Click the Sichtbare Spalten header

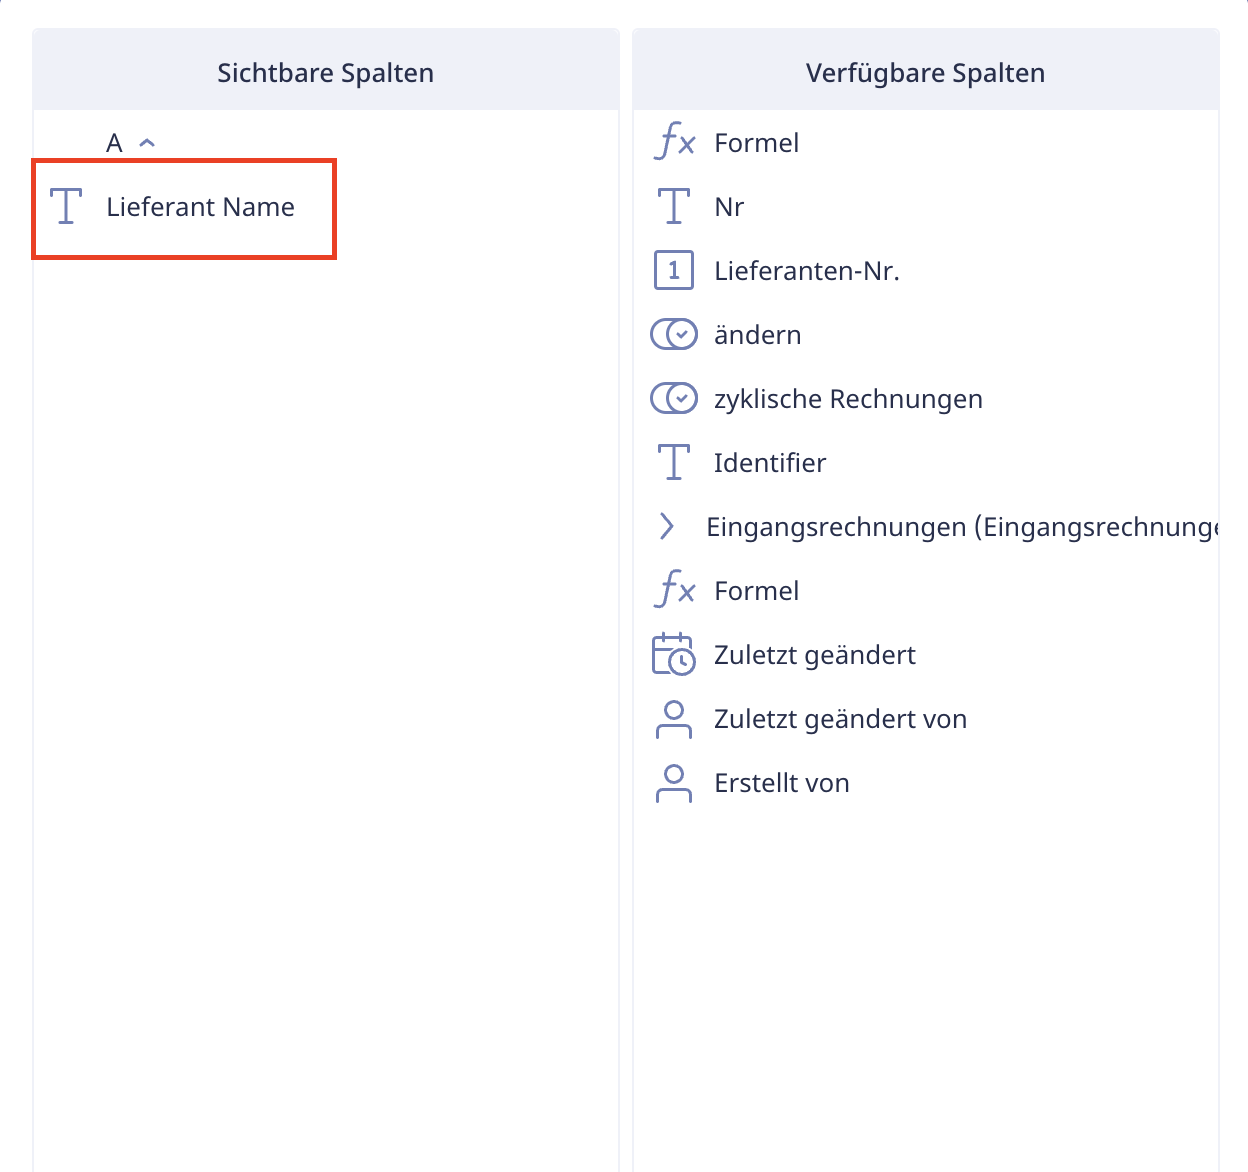click(326, 73)
